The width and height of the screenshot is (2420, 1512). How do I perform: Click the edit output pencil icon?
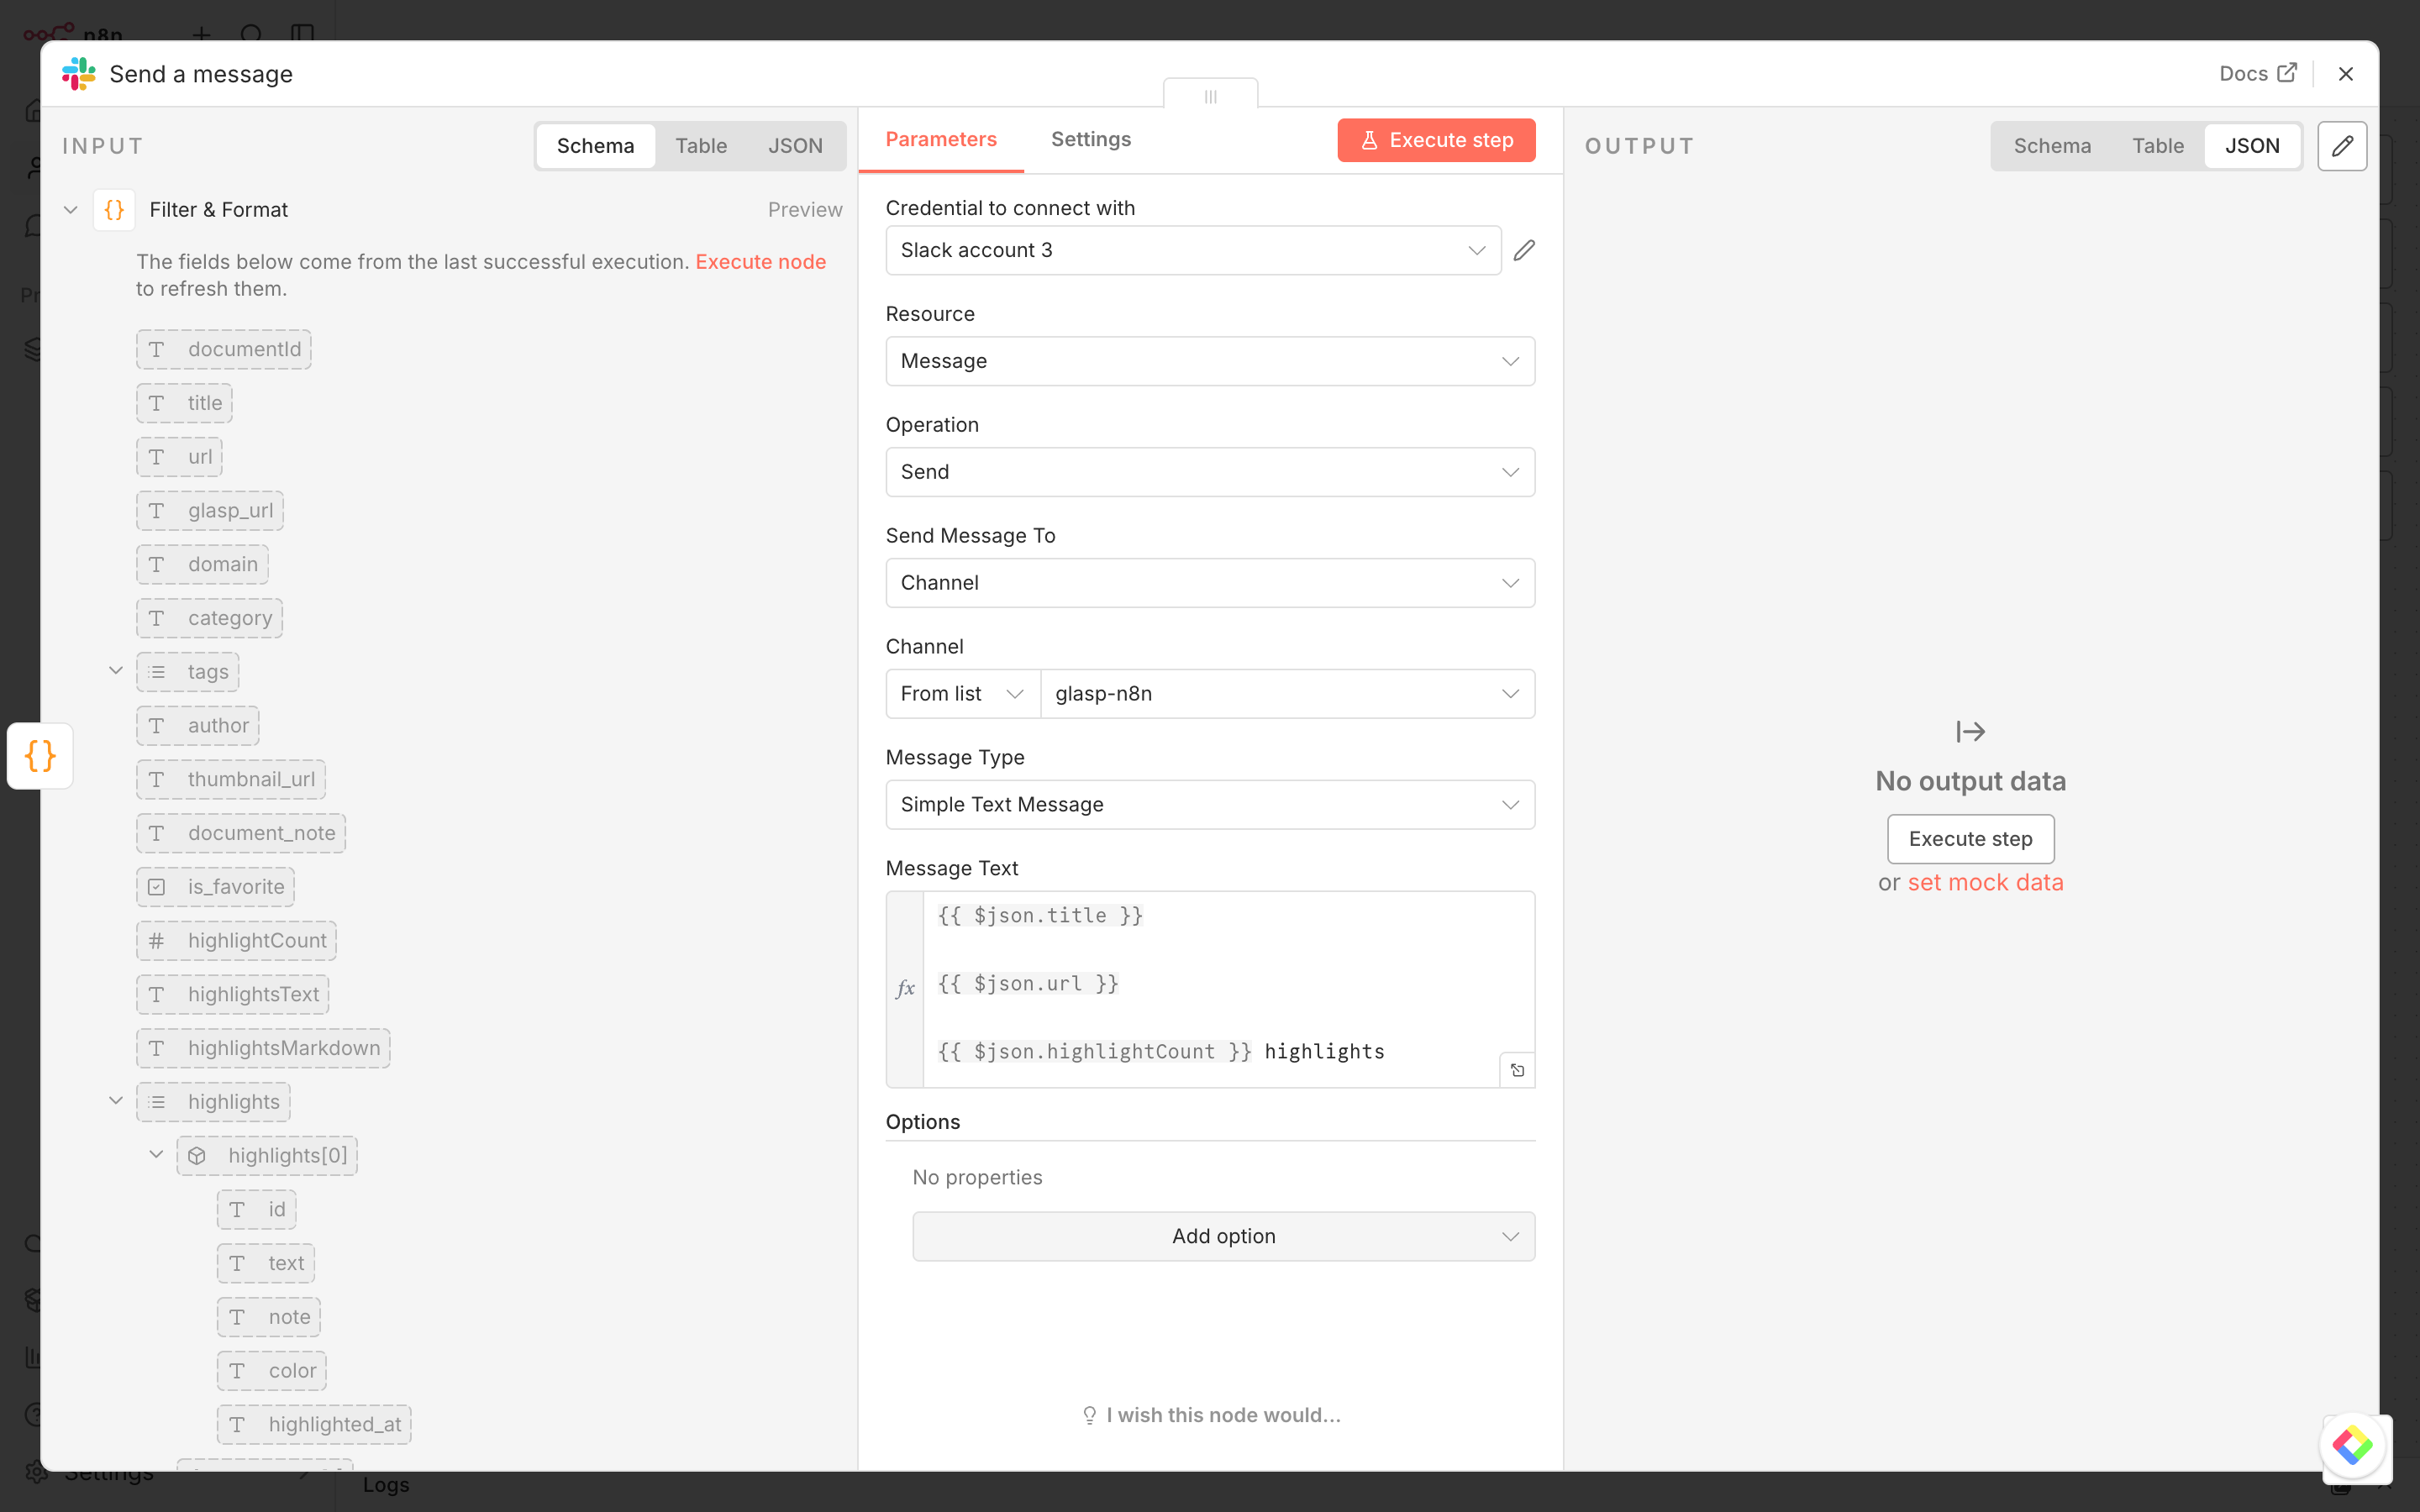2341,146
